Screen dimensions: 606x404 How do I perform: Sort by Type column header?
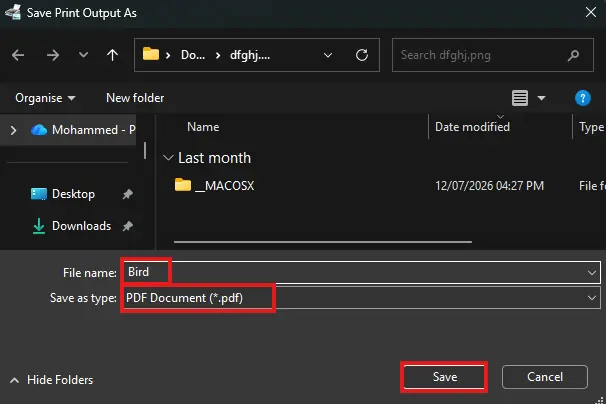[591, 127]
